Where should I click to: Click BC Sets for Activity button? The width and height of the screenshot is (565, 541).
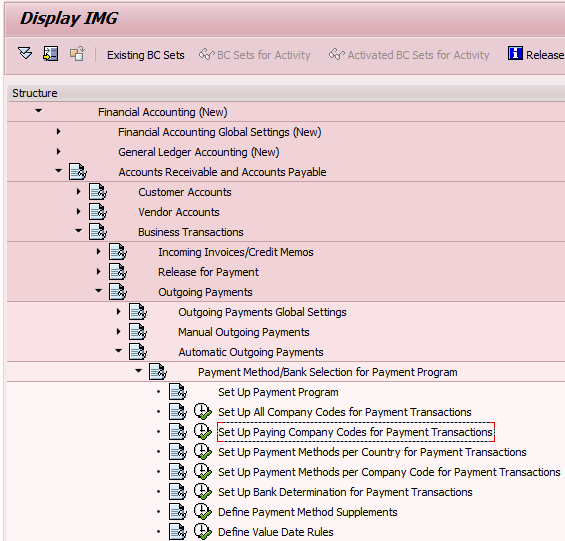pyautogui.click(x=255, y=55)
